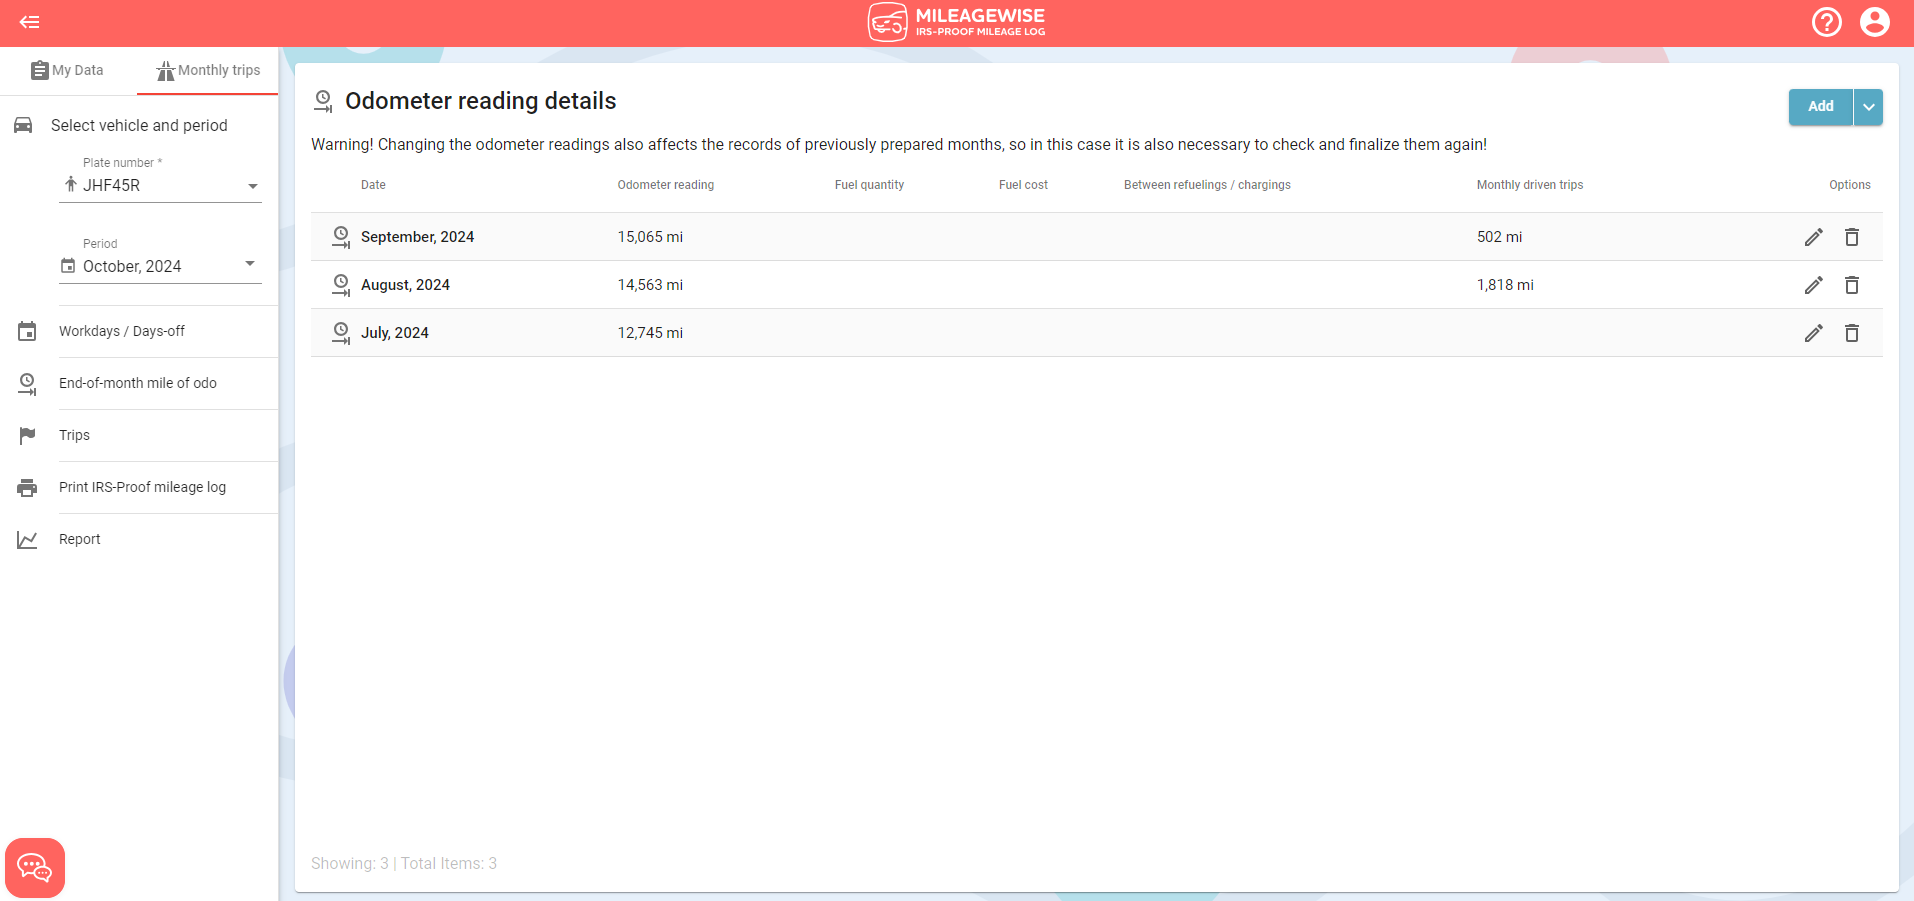Click the 502 mi monthly trips value
This screenshot has width=1914, height=901.
(x=1499, y=237)
